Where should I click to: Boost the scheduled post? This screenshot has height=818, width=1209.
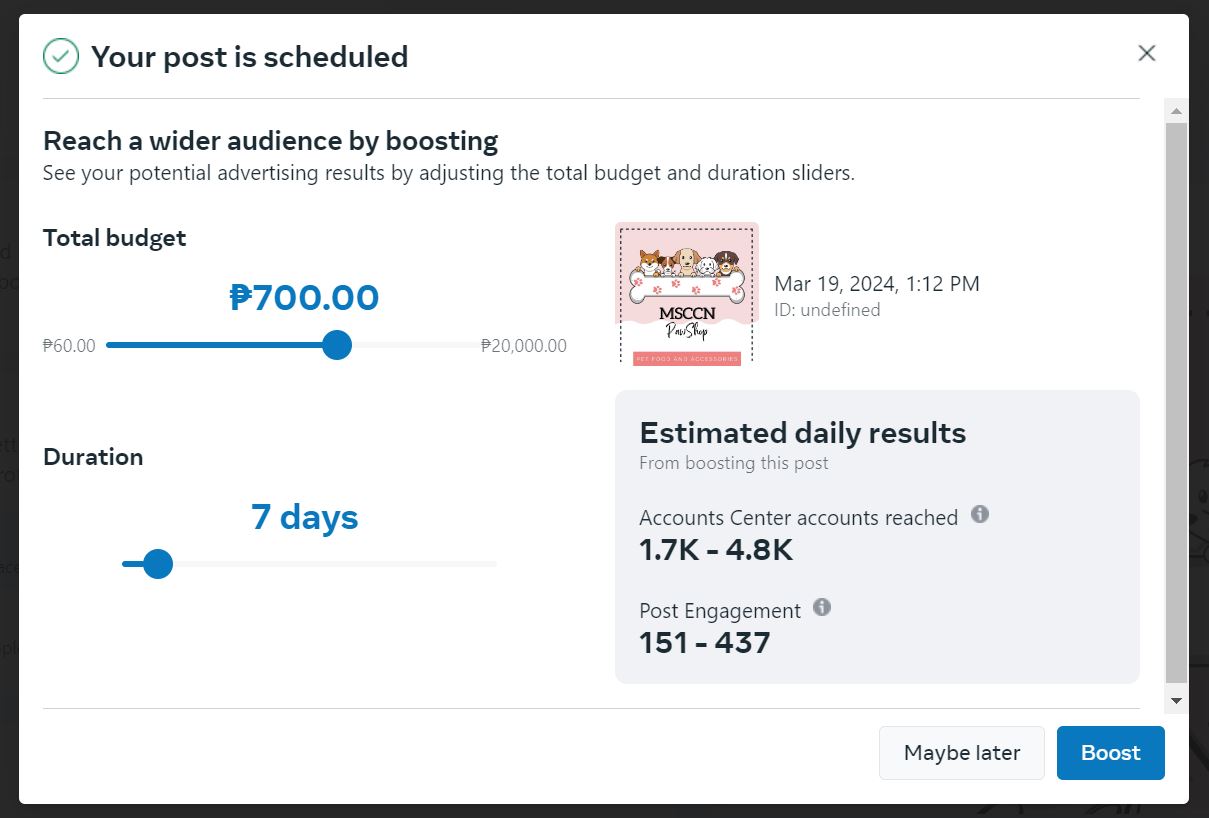point(1111,753)
